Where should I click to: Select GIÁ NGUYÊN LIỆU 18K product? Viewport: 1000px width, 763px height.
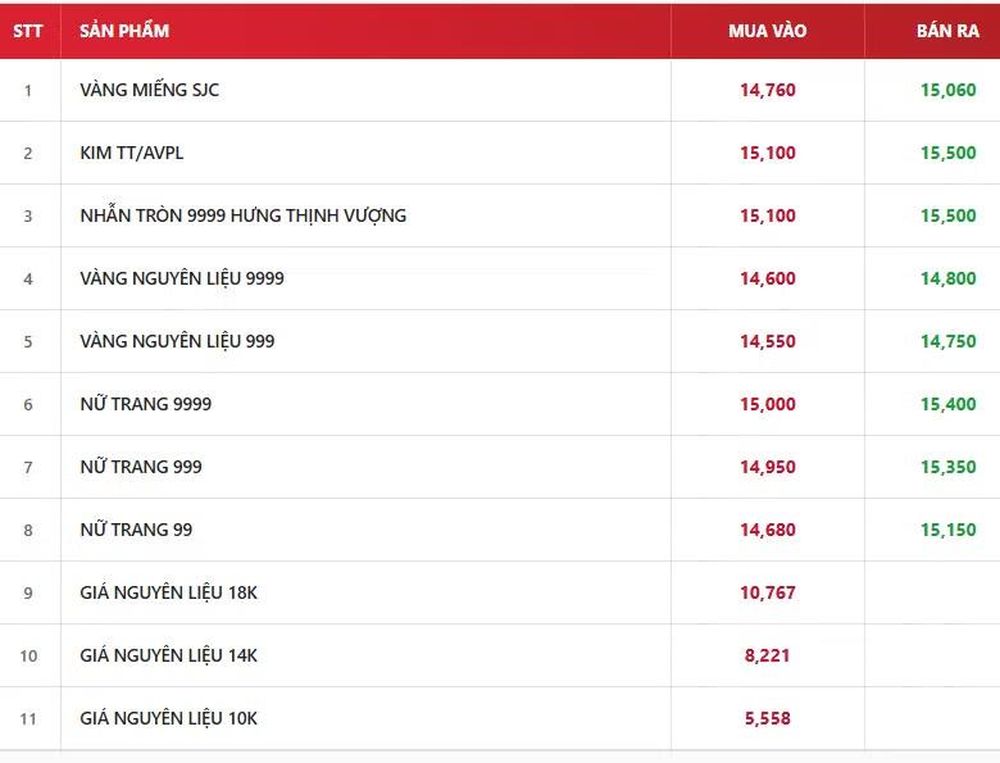coord(168,593)
